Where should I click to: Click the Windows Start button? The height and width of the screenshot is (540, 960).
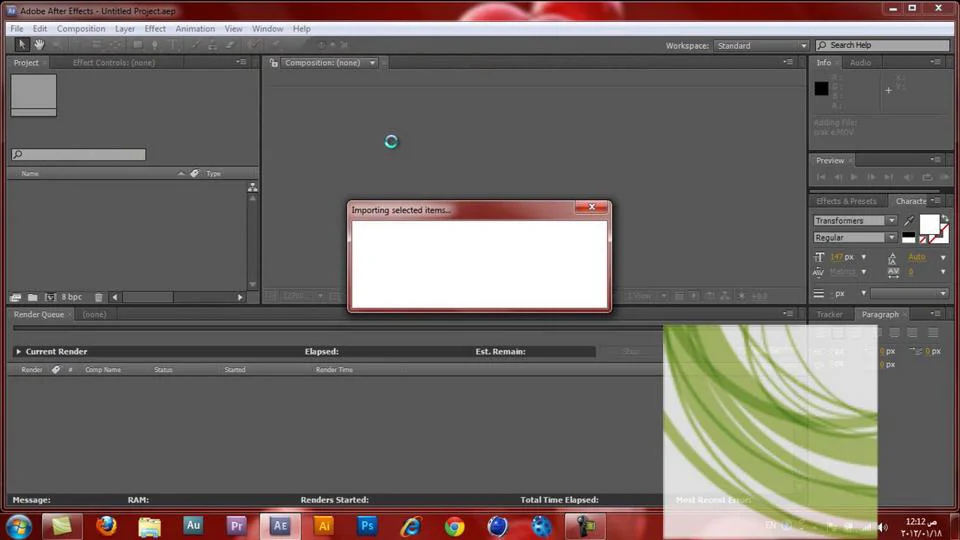click(x=18, y=526)
